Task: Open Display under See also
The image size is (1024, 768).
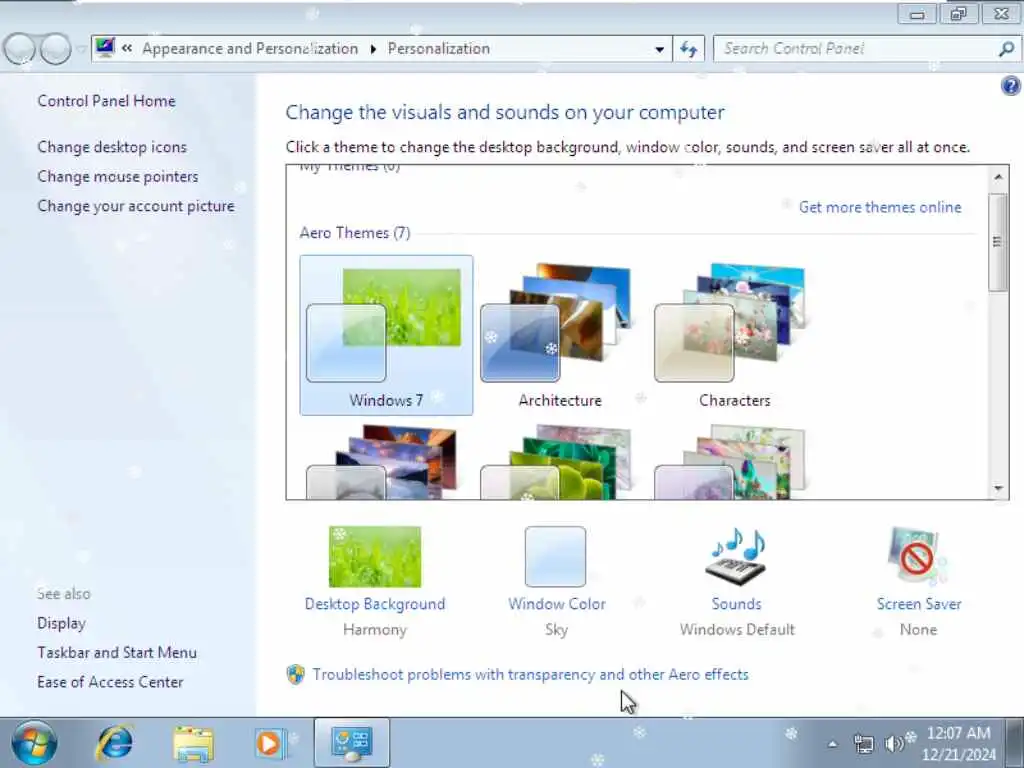Action: pyautogui.click(x=61, y=623)
